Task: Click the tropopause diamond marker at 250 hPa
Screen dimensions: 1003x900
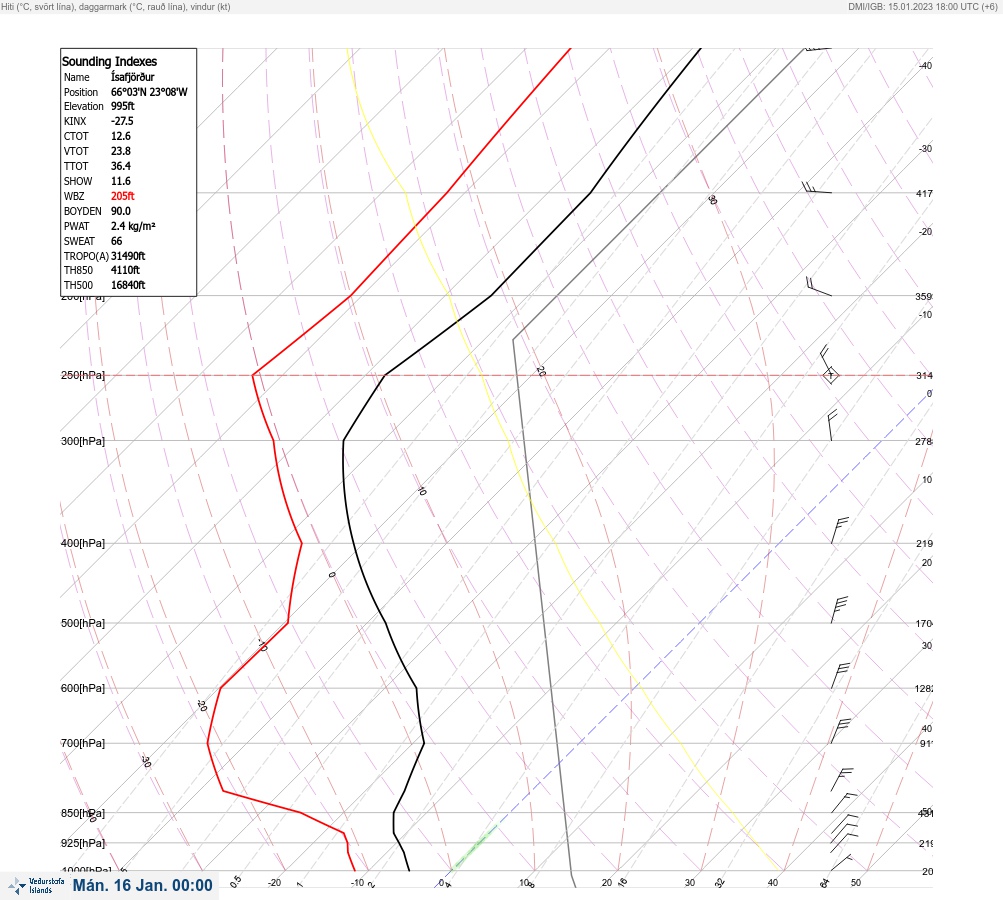Action: pyautogui.click(x=830, y=375)
